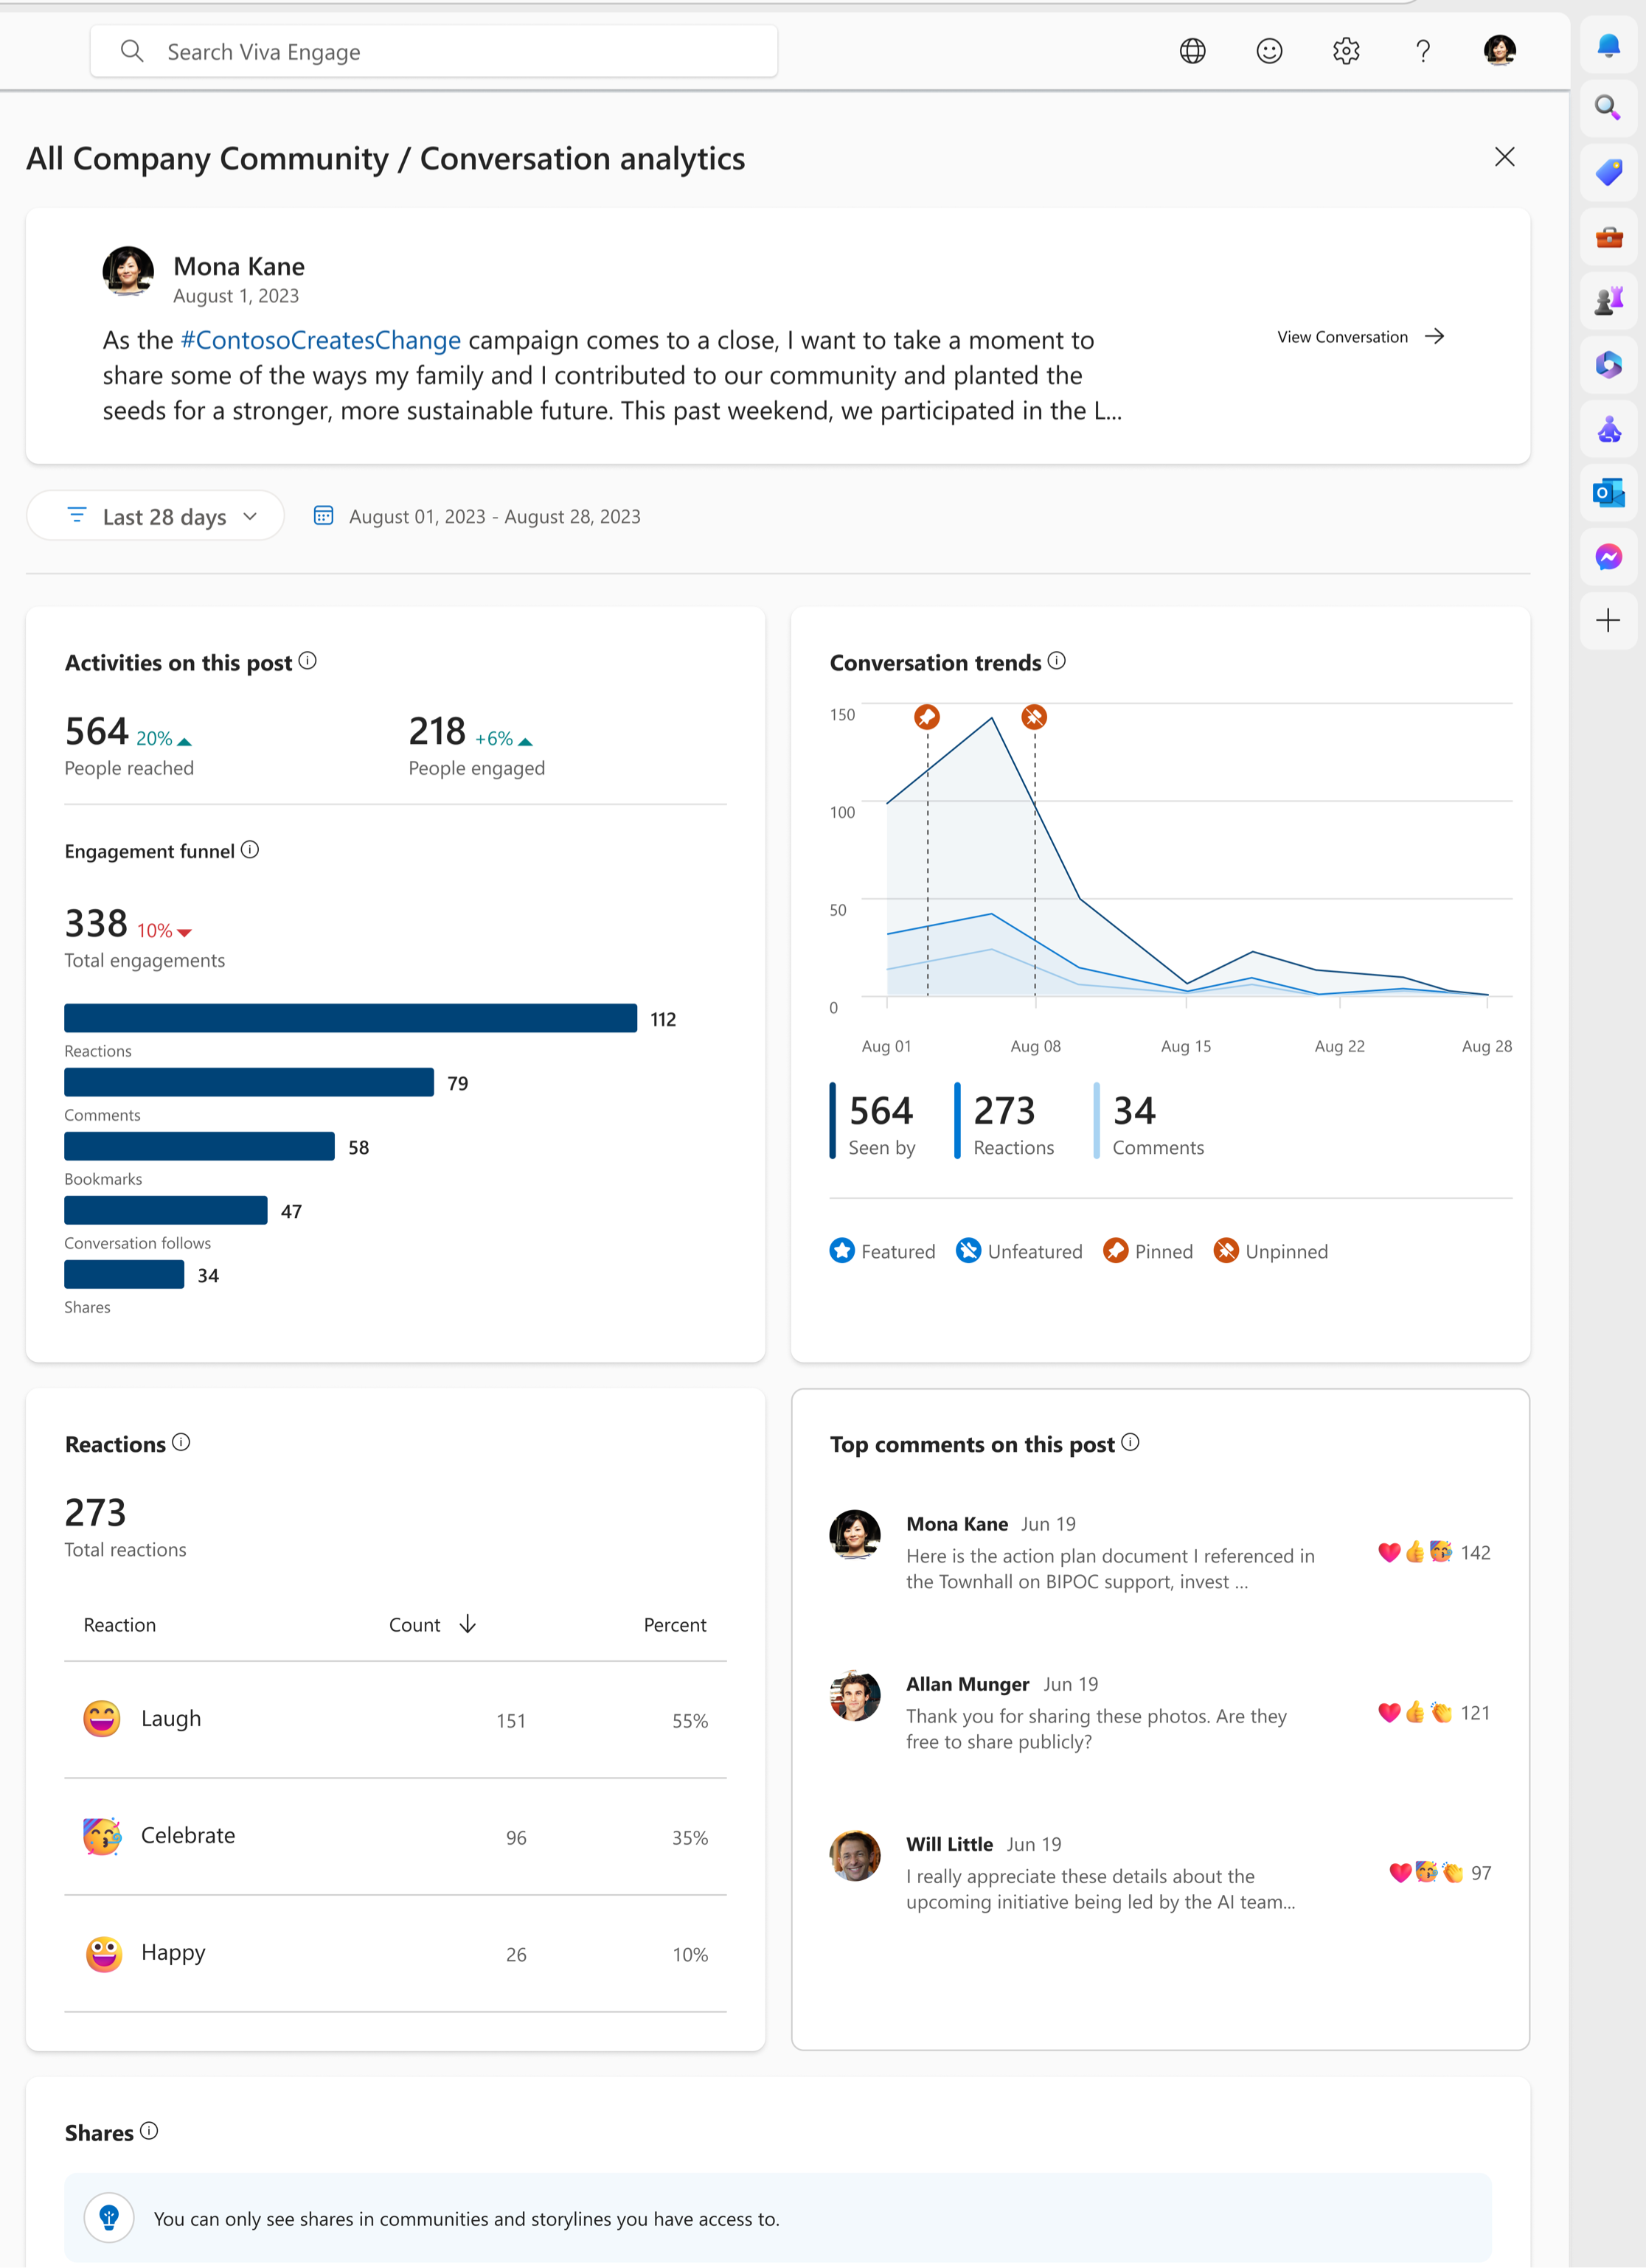
Task: Click the emoji/reaction icon in top navigation
Action: point(1269,49)
